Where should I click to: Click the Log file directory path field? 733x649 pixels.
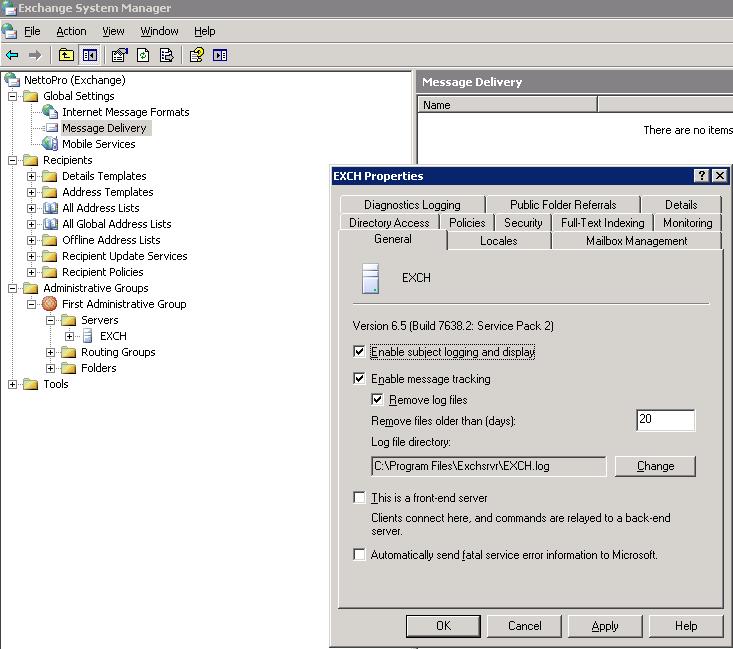pos(489,466)
